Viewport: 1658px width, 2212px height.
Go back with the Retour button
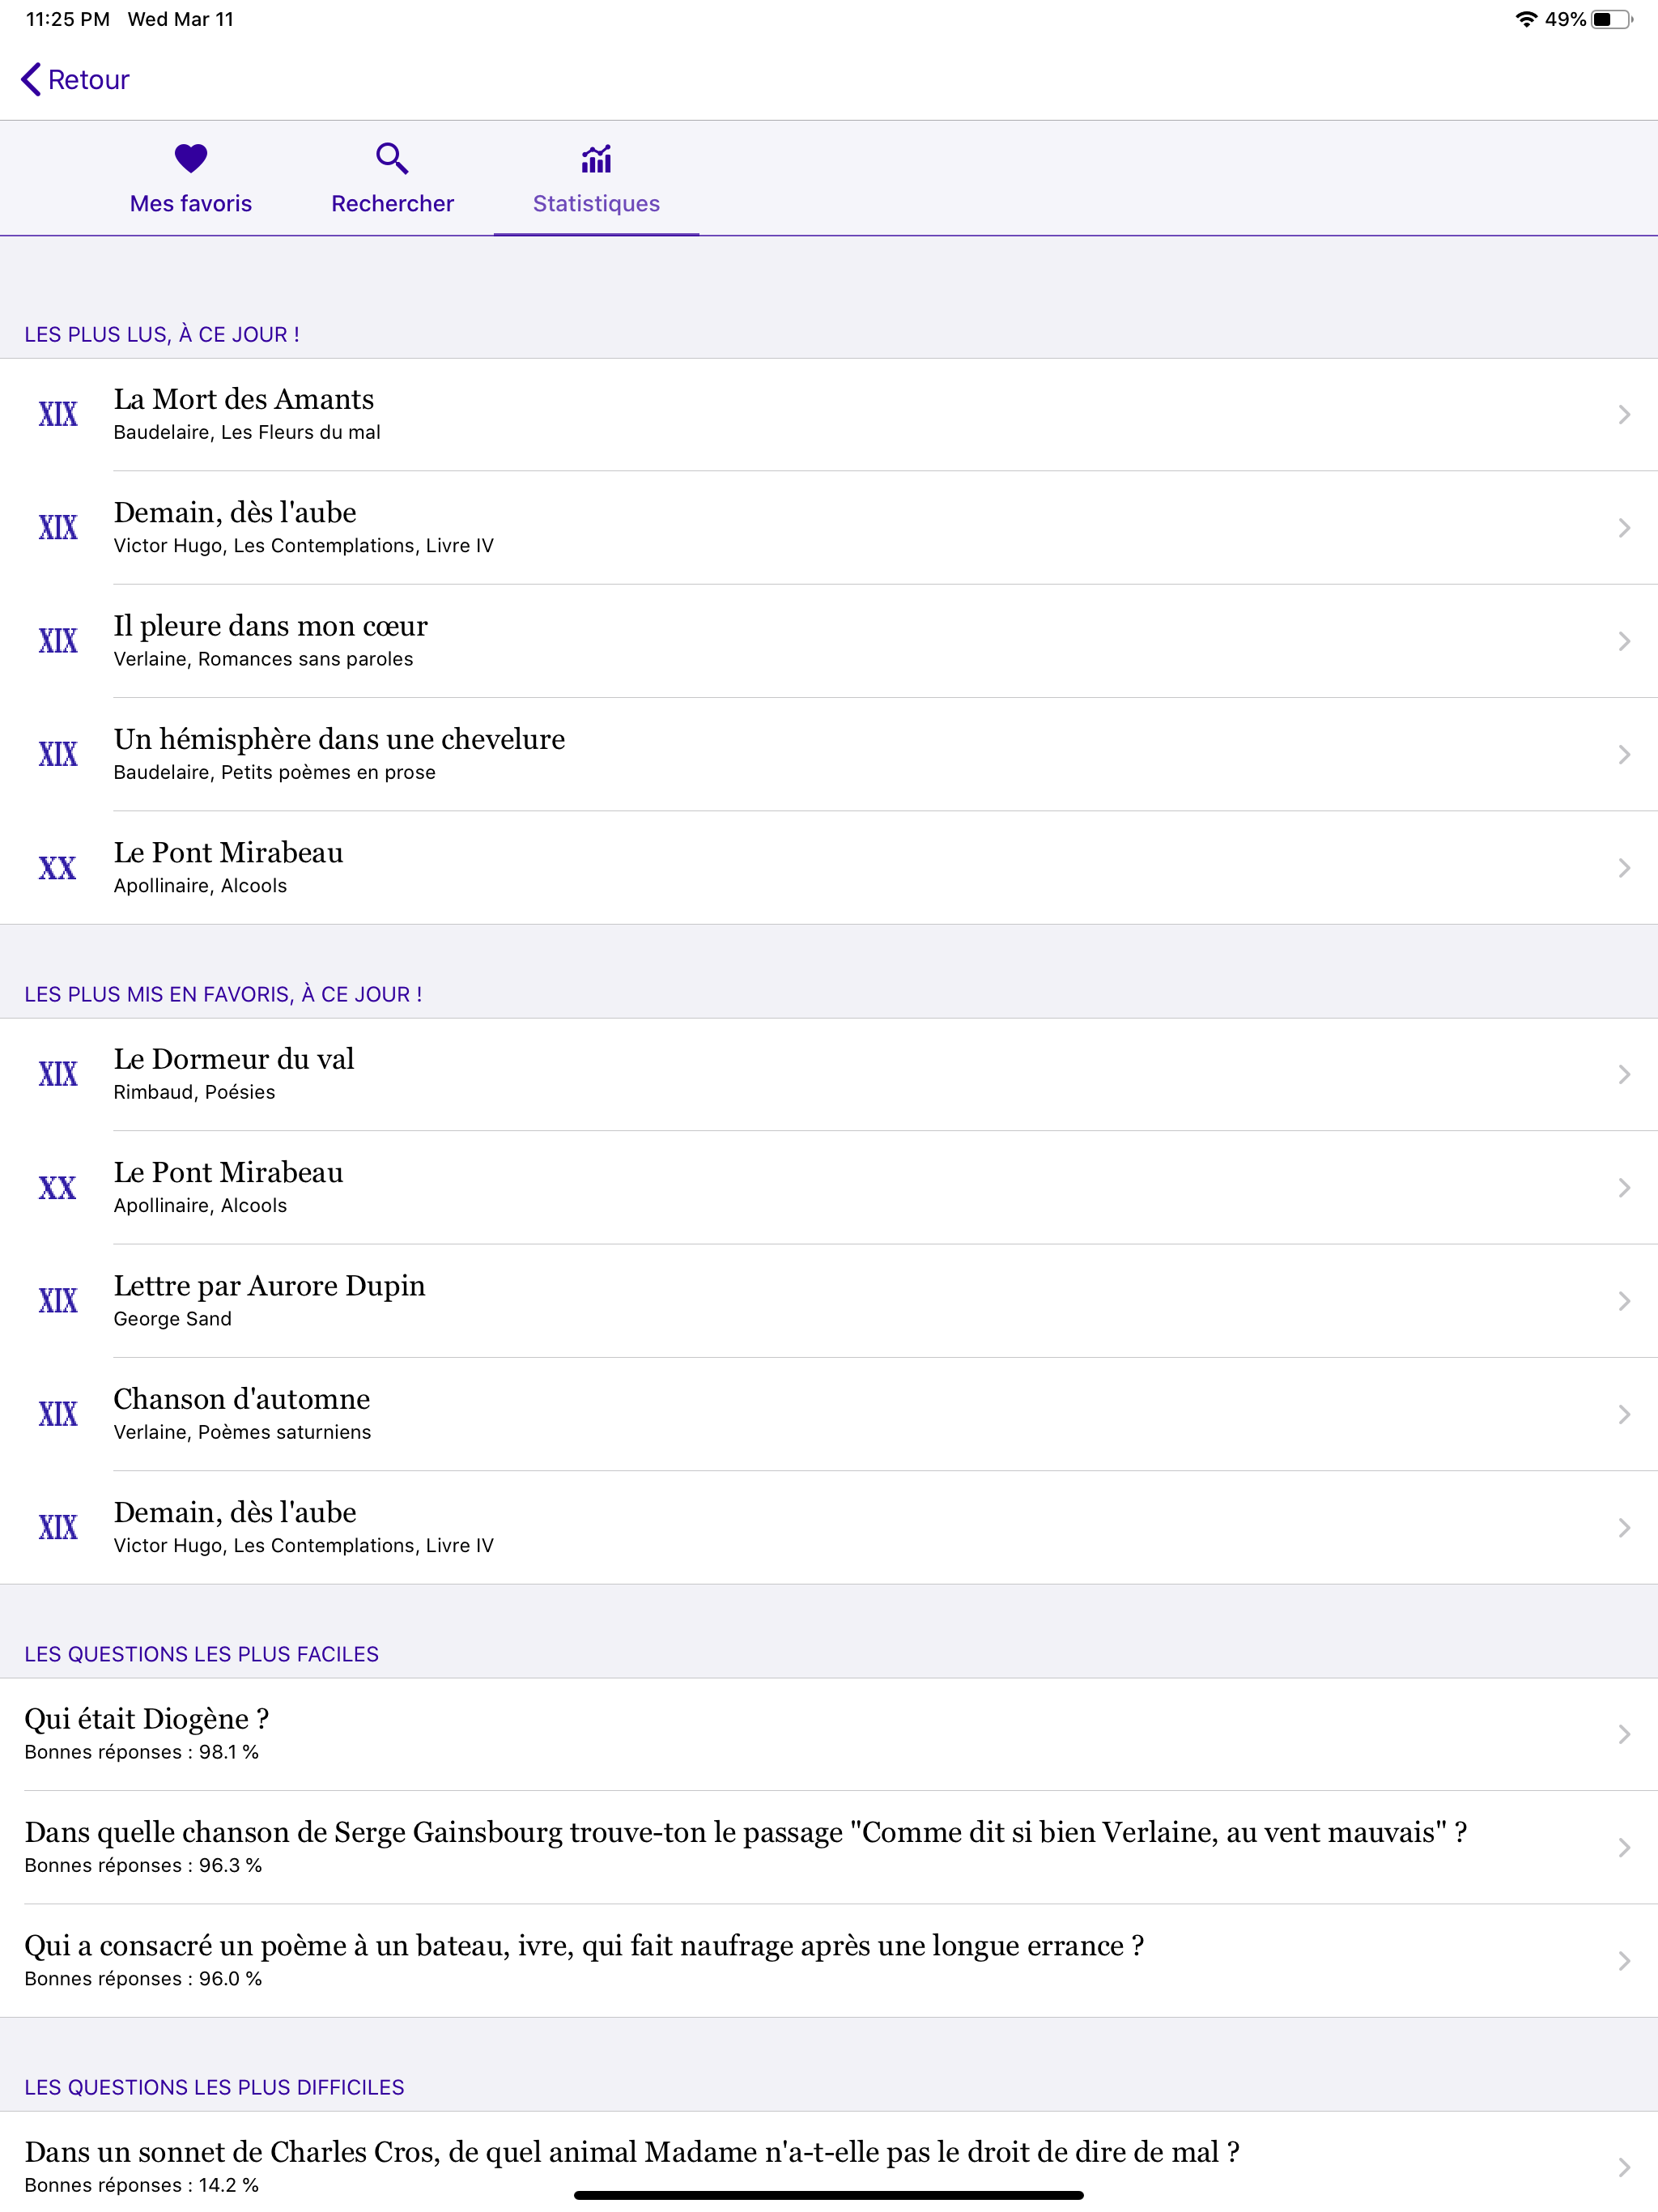[x=76, y=80]
